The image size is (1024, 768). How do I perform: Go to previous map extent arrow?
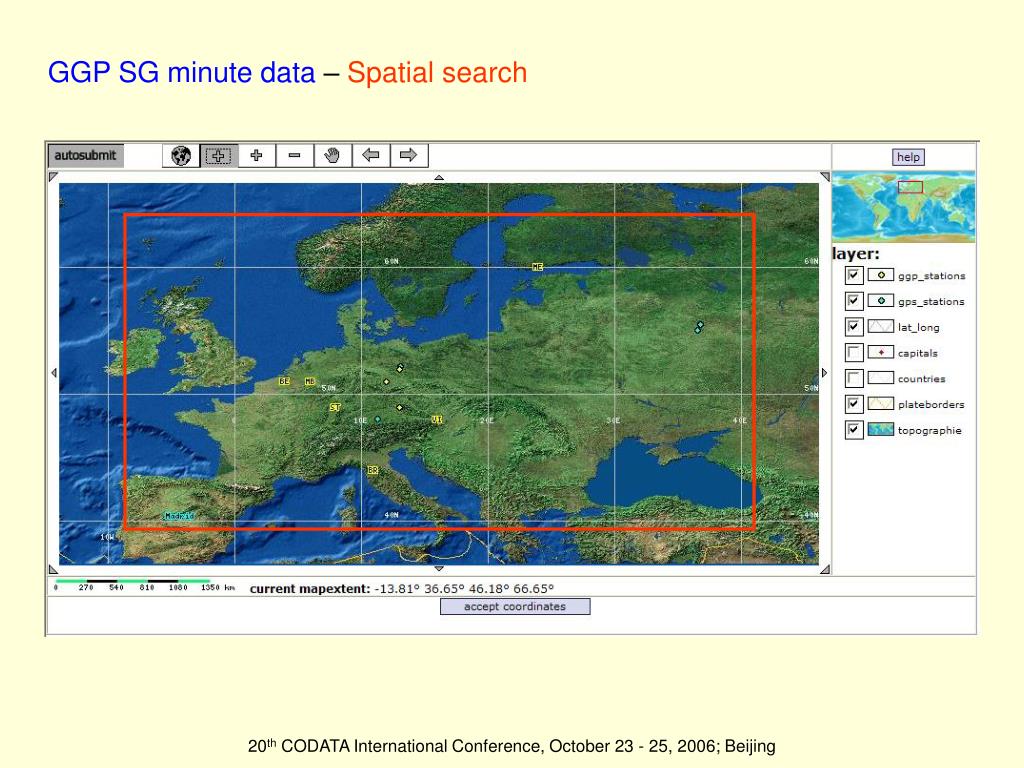[371, 155]
